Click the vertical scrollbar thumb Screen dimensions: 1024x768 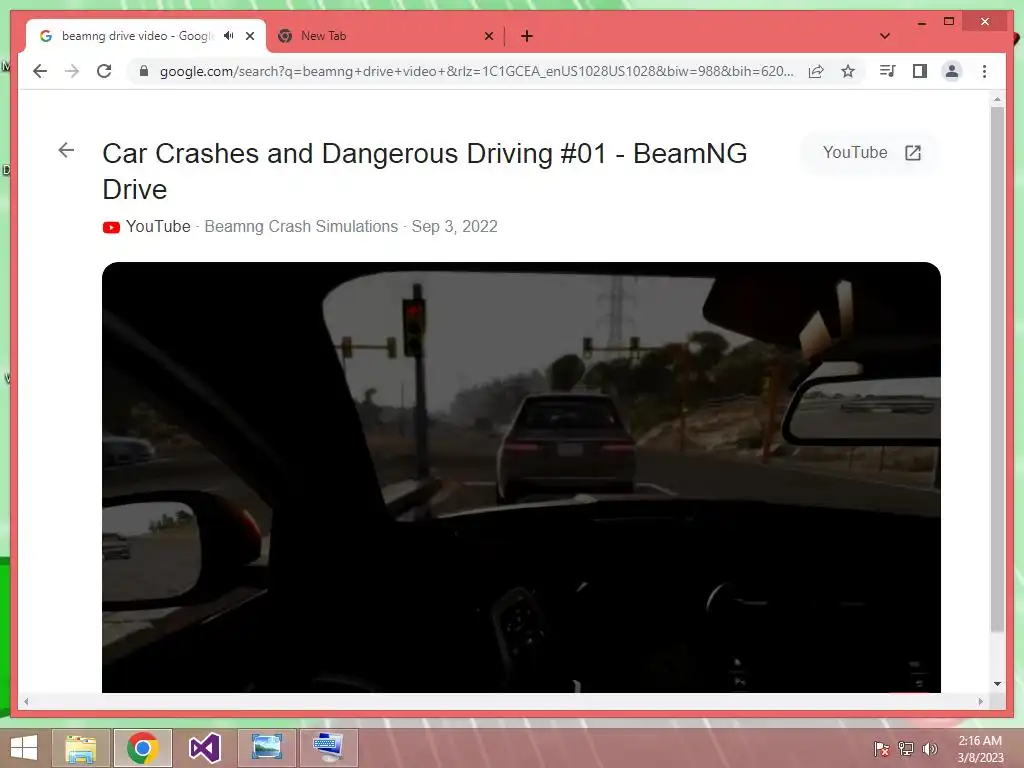[997, 369]
